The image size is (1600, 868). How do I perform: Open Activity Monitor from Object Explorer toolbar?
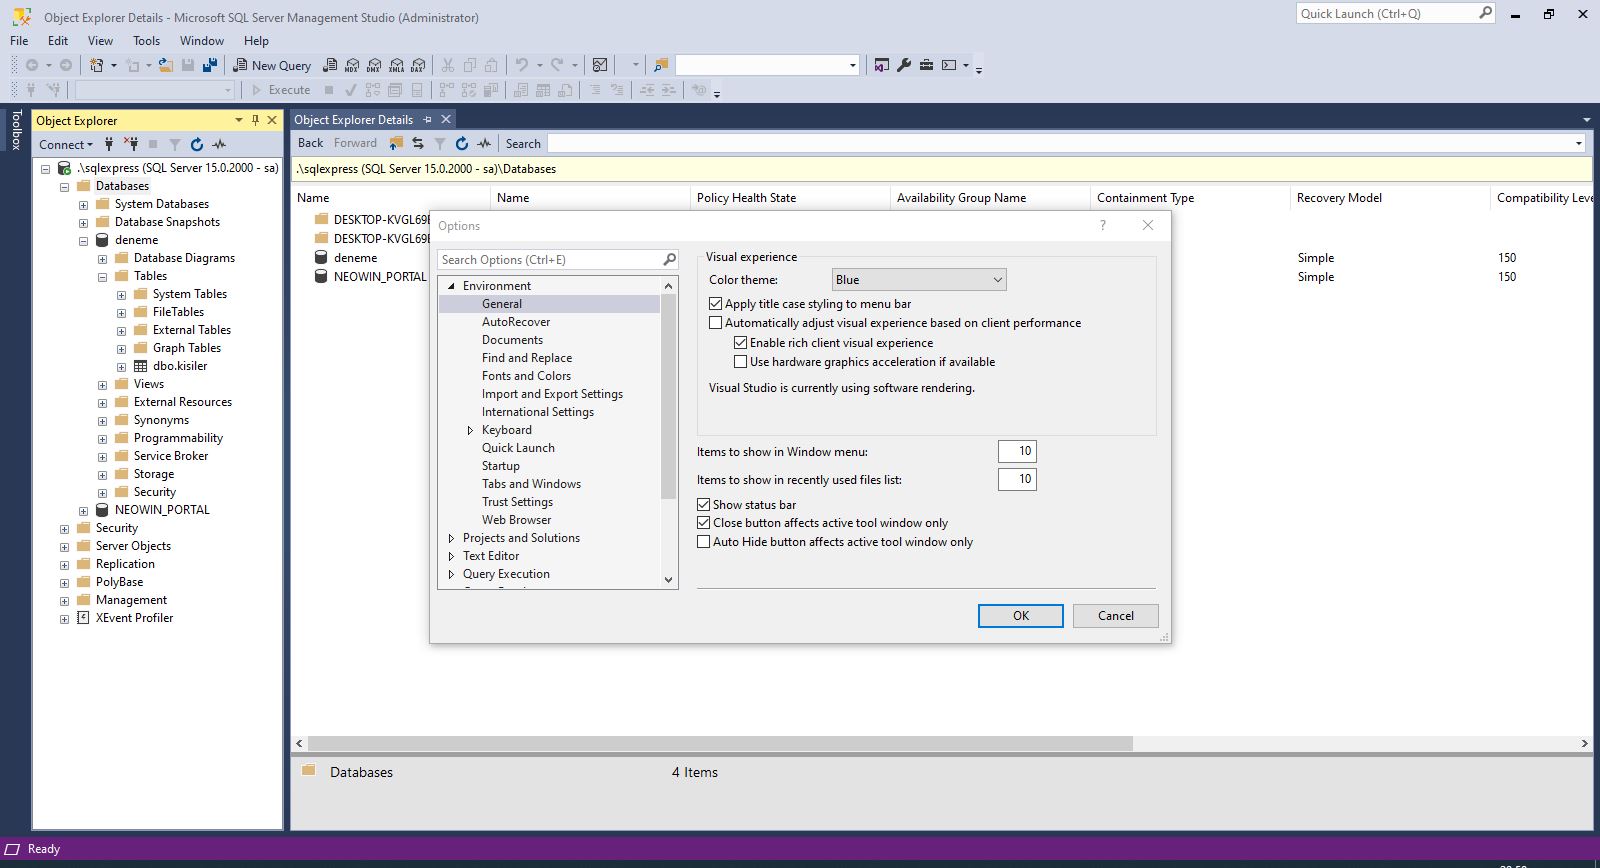coord(219,144)
